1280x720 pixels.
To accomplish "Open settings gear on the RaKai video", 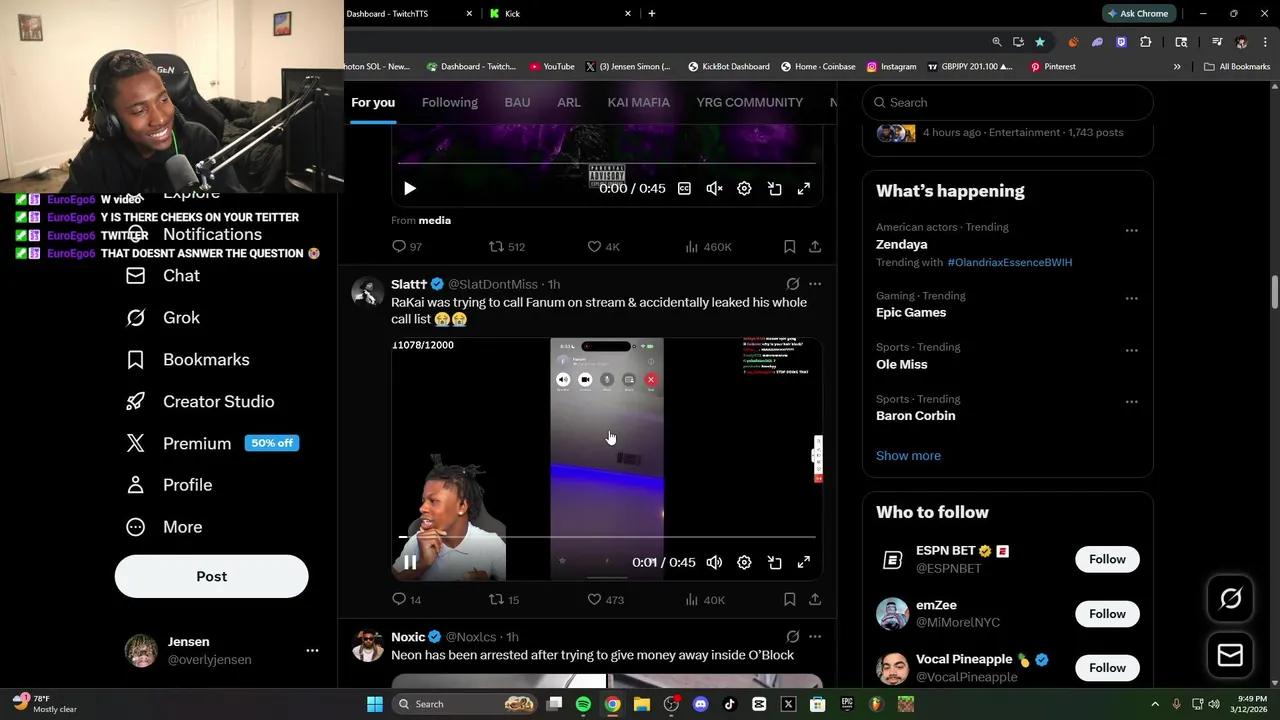I will (x=744, y=562).
